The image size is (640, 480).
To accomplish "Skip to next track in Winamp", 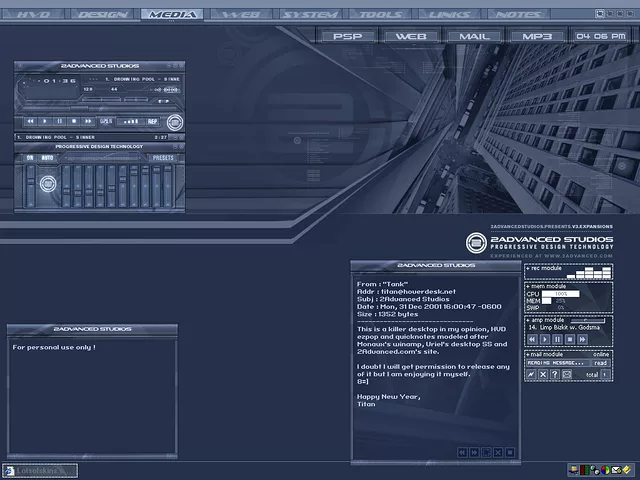I will click(x=88, y=121).
